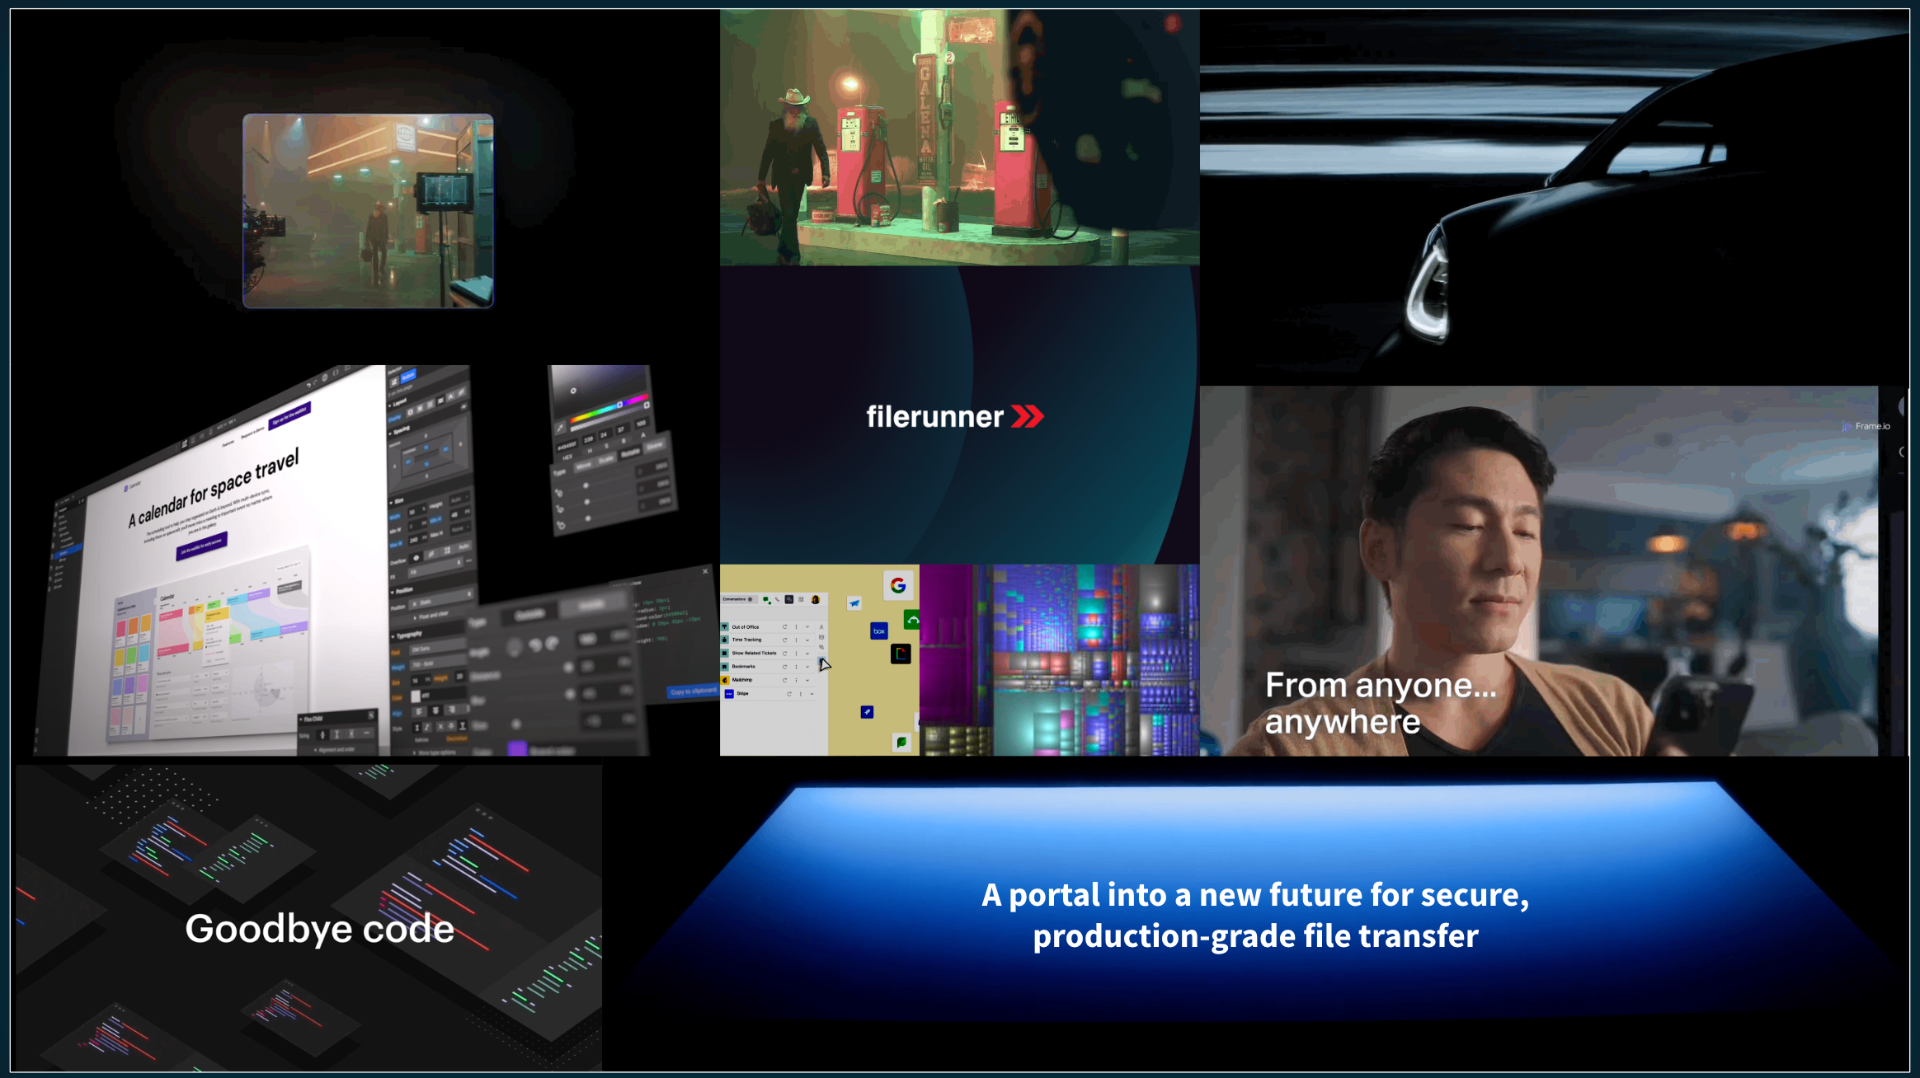The image size is (1920, 1078).
Task: Click the Bookmarks row label
Action: click(743, 666)
